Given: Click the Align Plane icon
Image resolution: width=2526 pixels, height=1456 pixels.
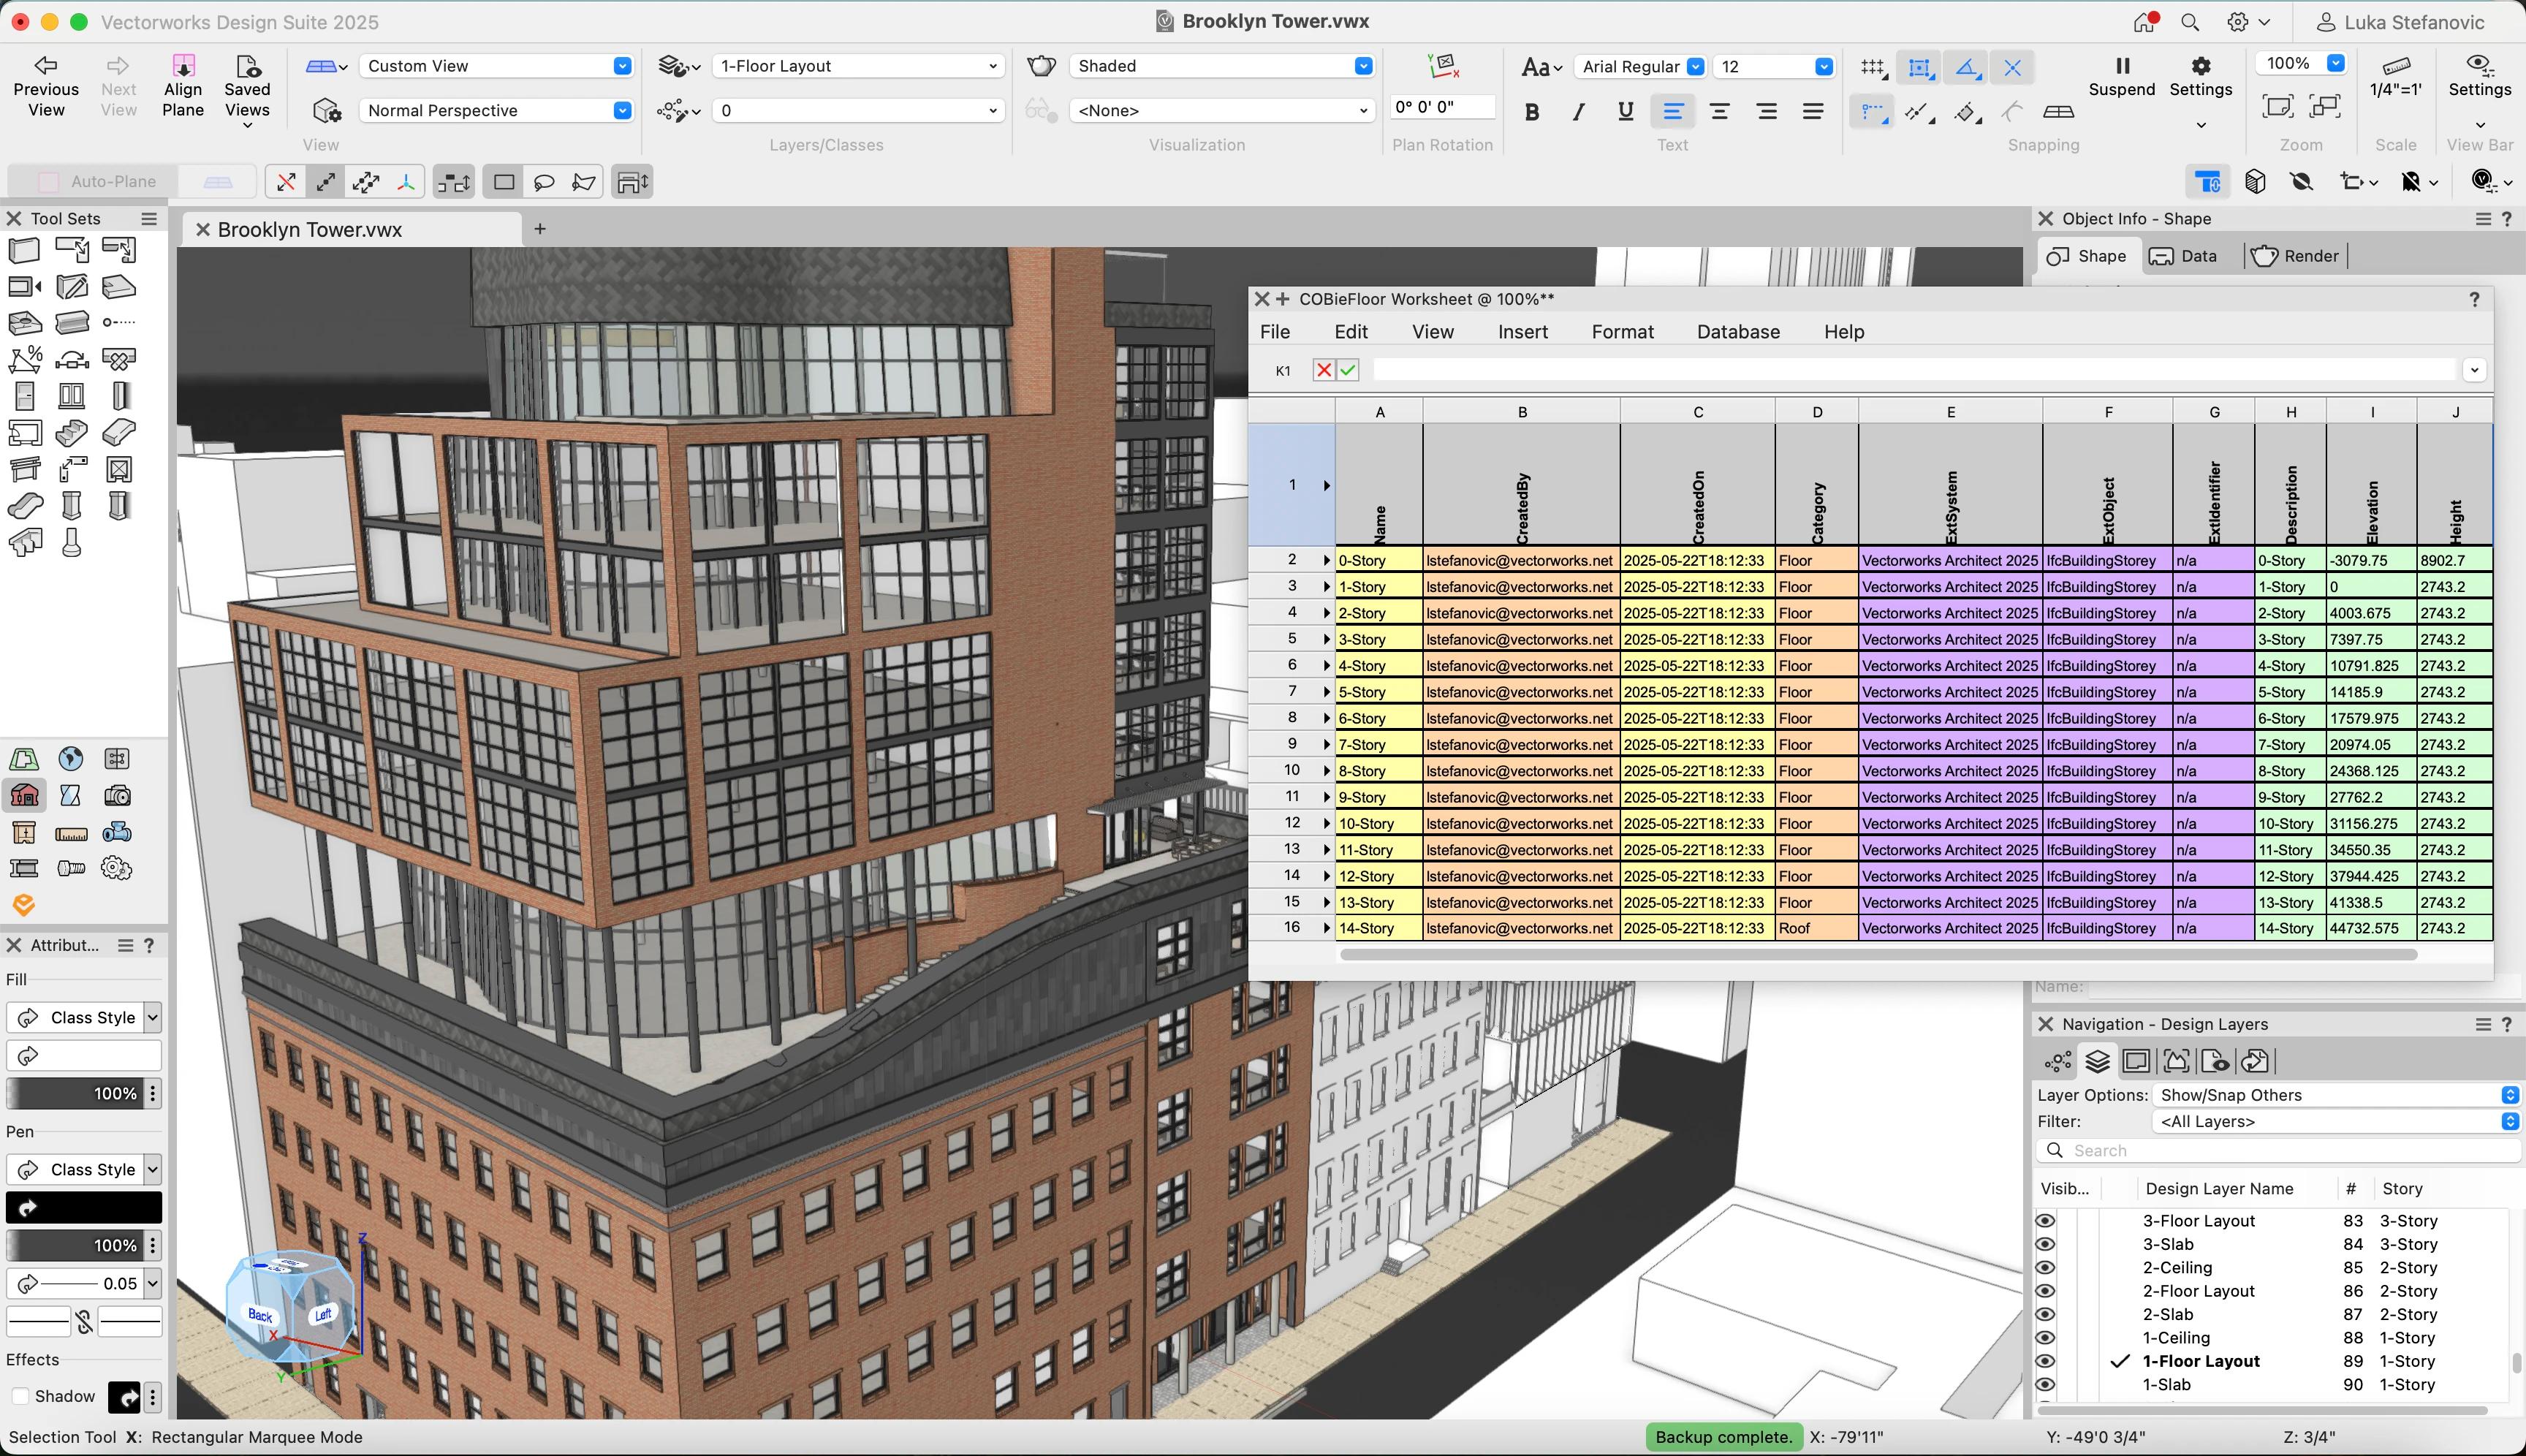Looking at the screenshot, I should coord(183,65).
